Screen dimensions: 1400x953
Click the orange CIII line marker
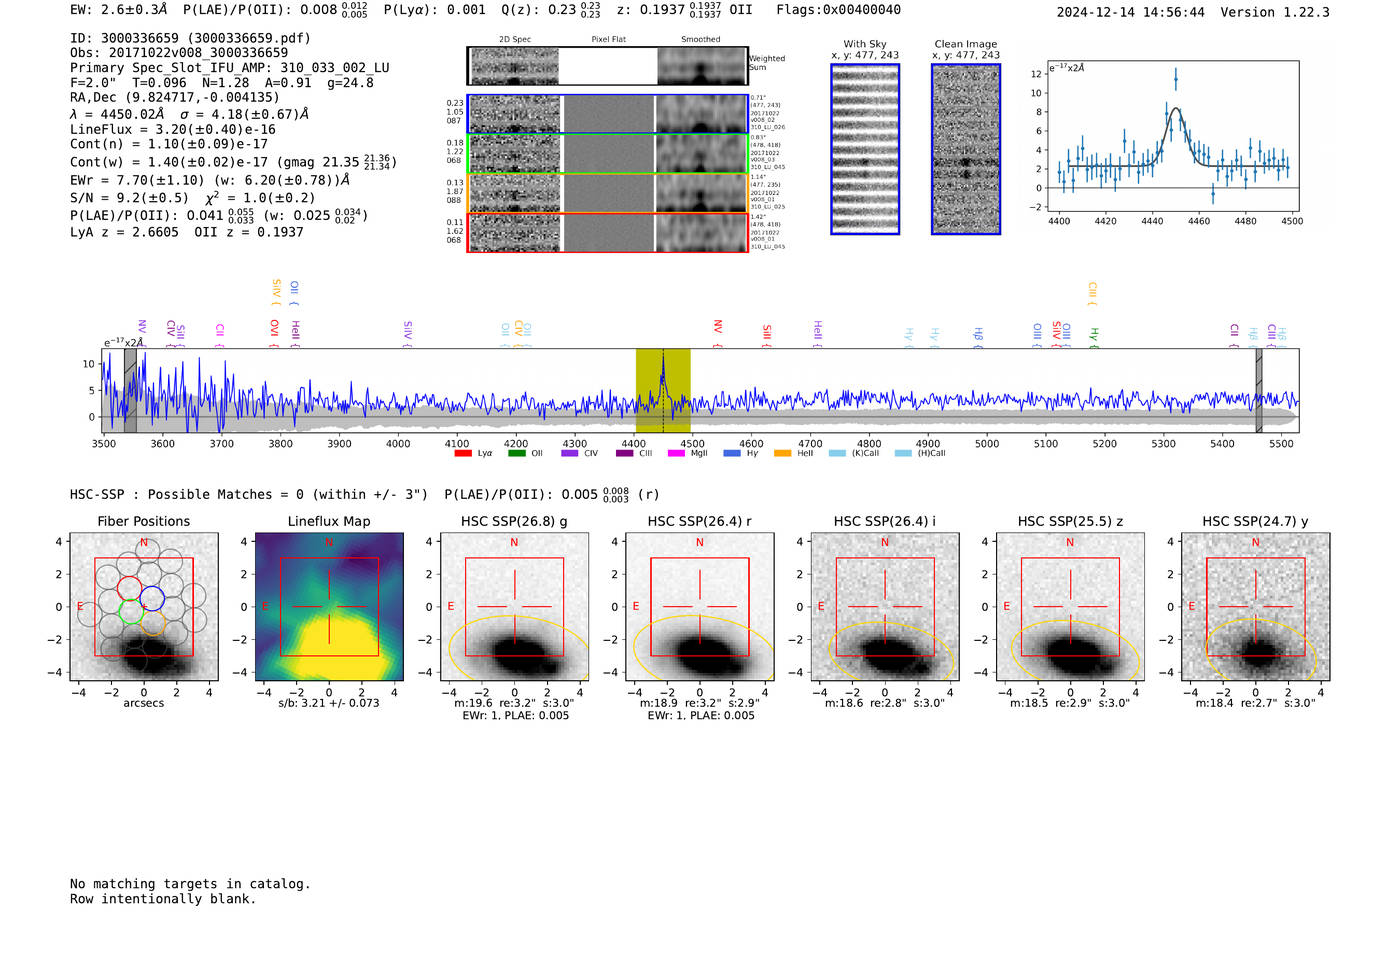[x=1092, y=294]
